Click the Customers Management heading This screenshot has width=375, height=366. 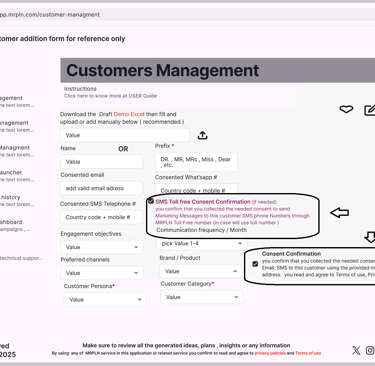[163, 70]
